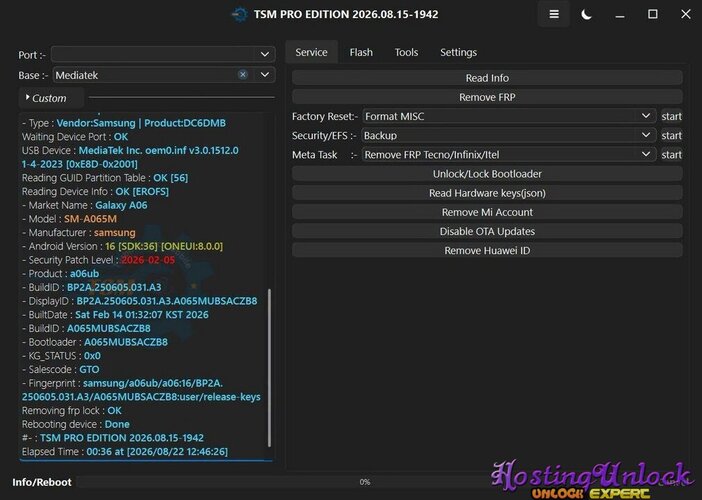Click the Read Info button
702x500 pixels.
coord(487,78)
